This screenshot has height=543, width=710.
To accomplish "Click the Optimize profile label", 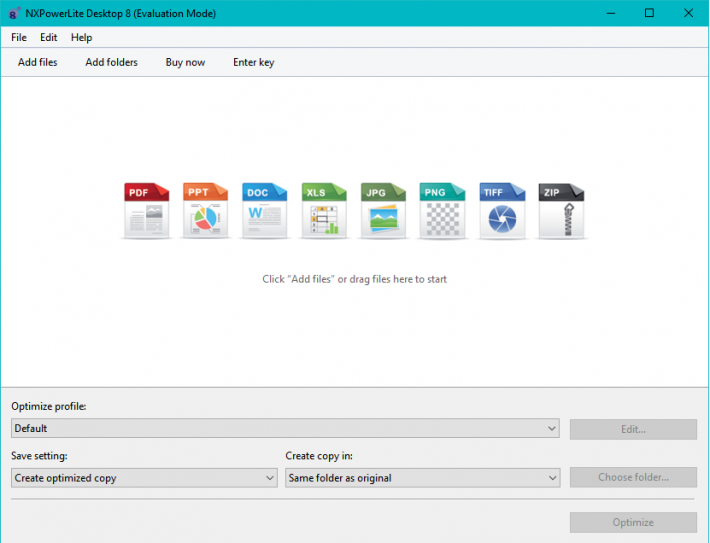I will [x=49, y=406].
